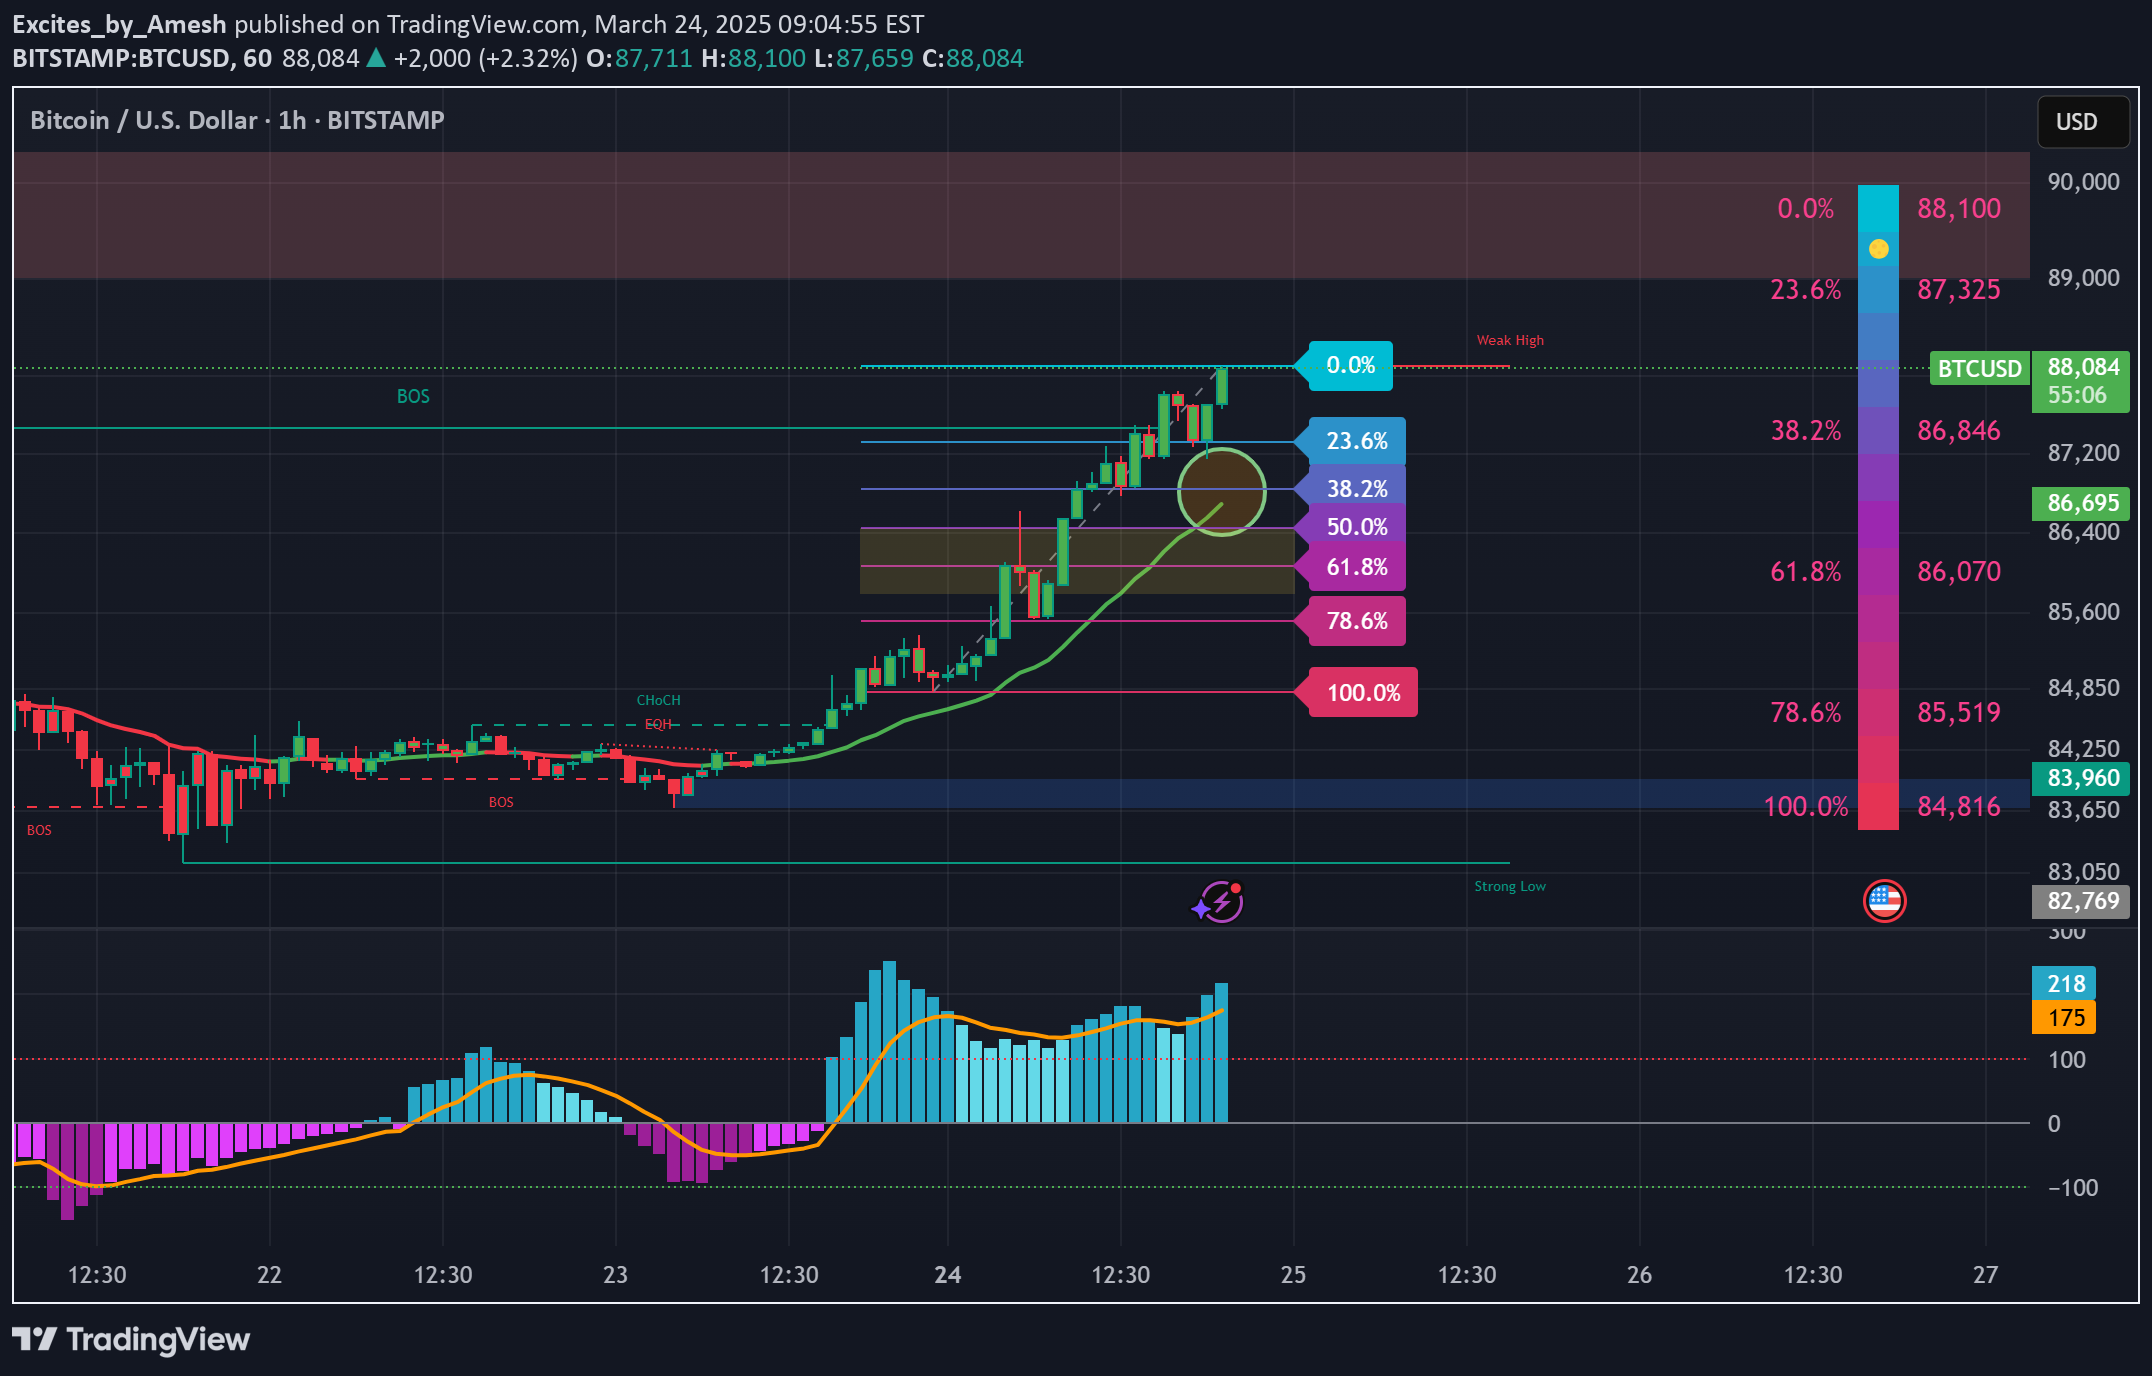This screenshot has height=1376, width=2152.
Task: Click the 89,000 price axis label
Action: tap(2083, 278)
